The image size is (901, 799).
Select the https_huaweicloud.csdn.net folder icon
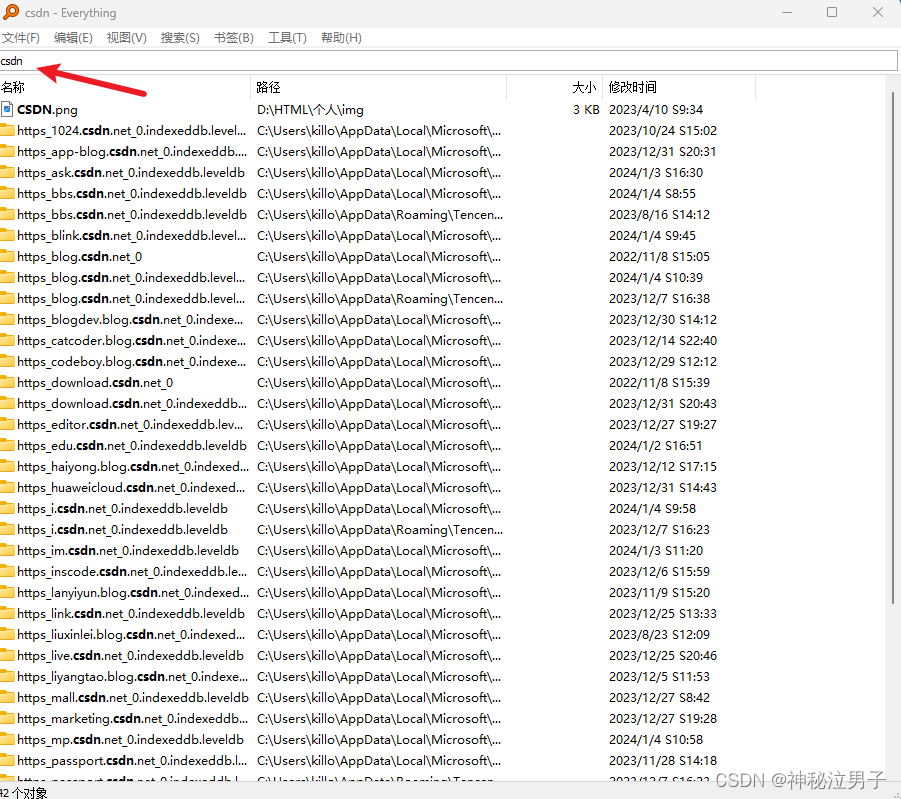(7, 487)
